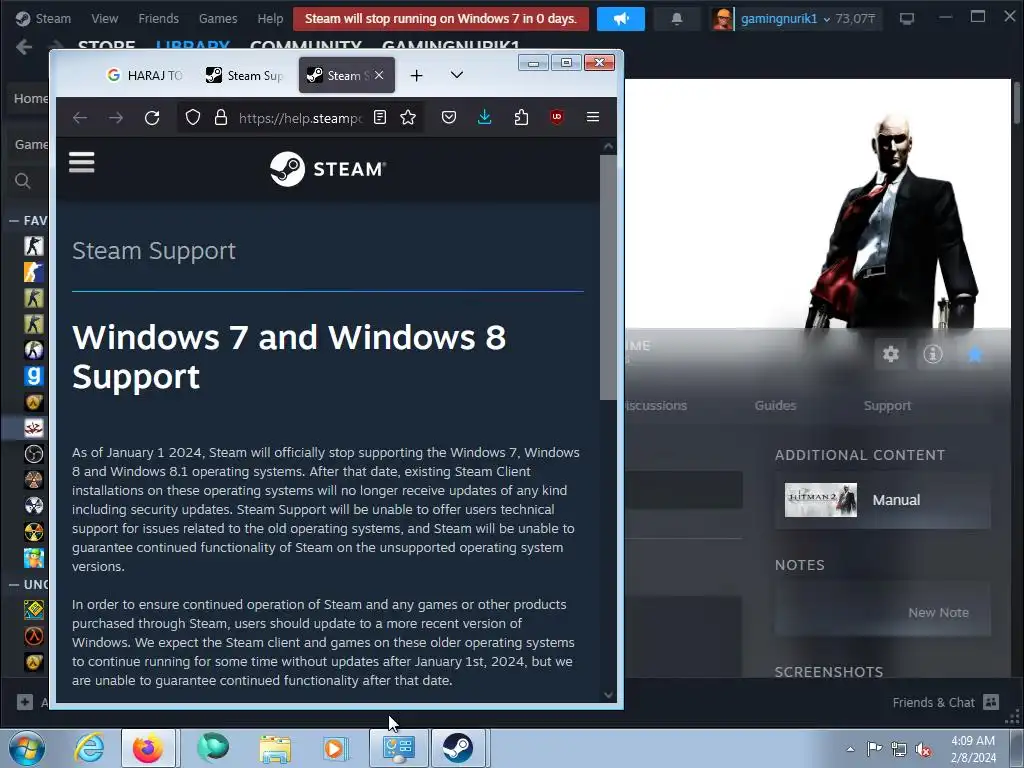
Task: Open the media player taskbar icon
Action: 334,748
